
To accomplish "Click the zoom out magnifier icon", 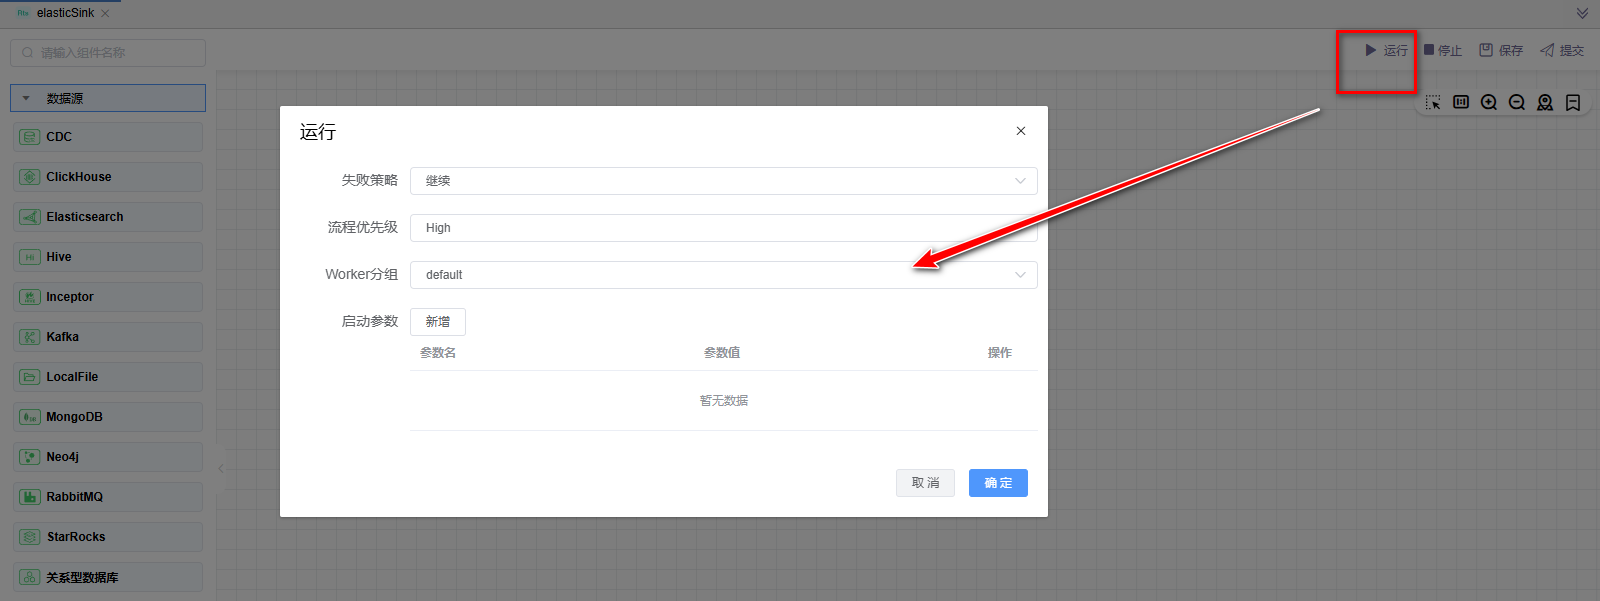I will click(x=1517, y=102).
